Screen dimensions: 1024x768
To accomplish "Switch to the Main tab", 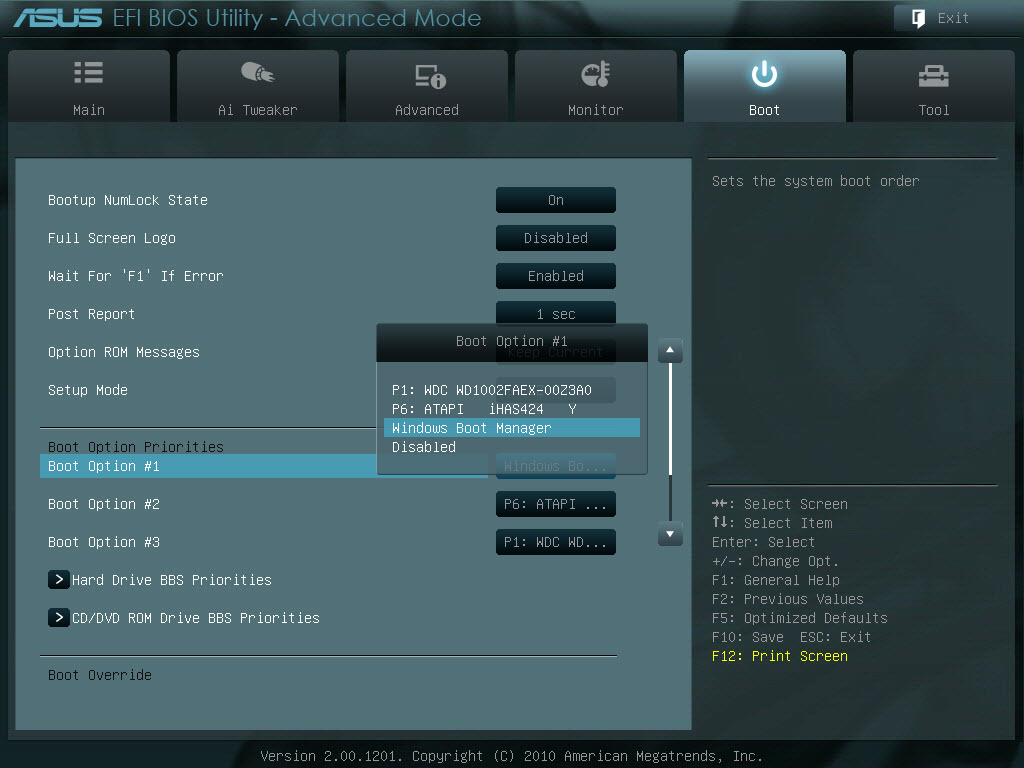I will (x=89, y=86).
